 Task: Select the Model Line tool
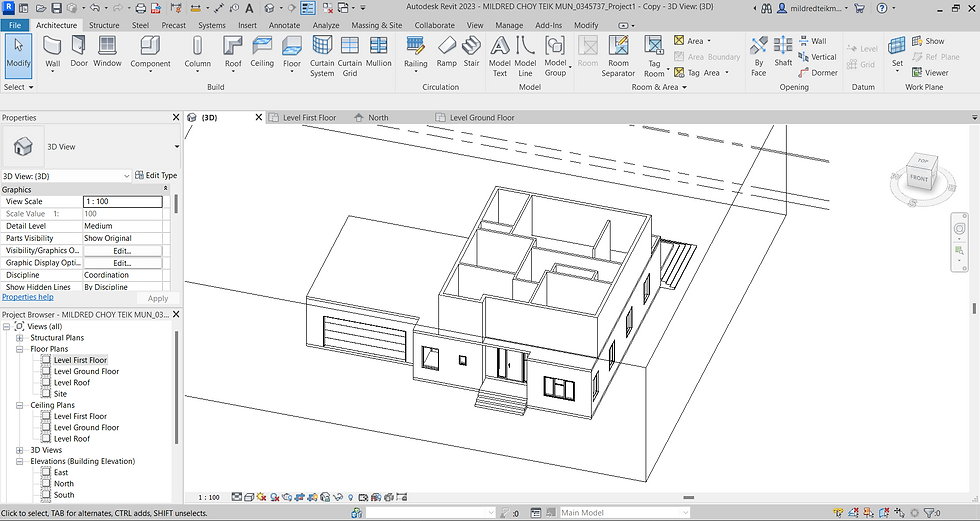(525, 56)
